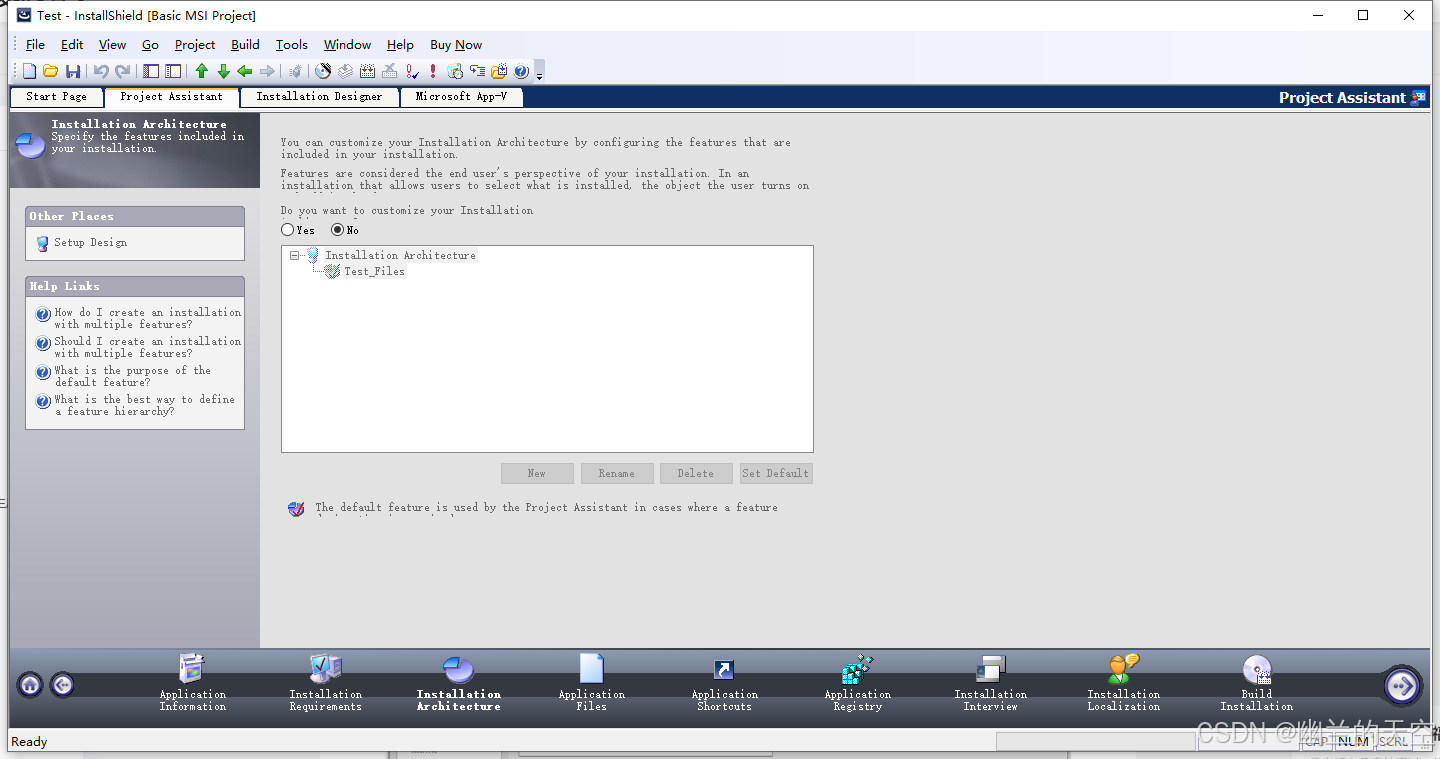Open the Build menu
The width and height of the screenshot is (1440, 759).
(x=245, y=45)
